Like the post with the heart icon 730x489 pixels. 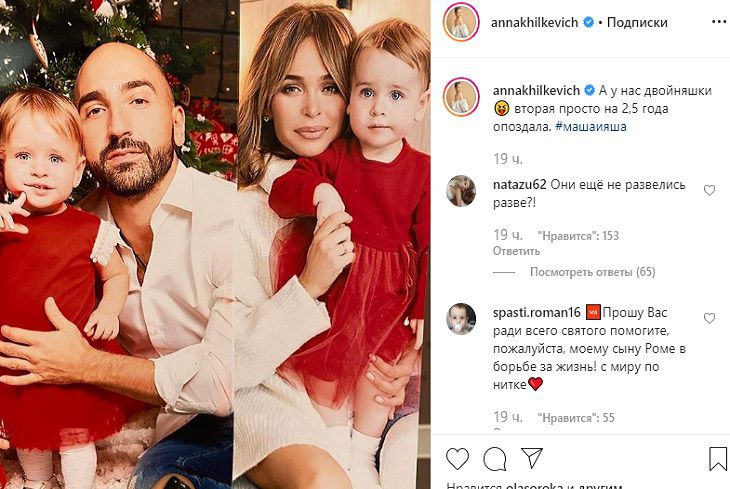[x=457, y=459]
